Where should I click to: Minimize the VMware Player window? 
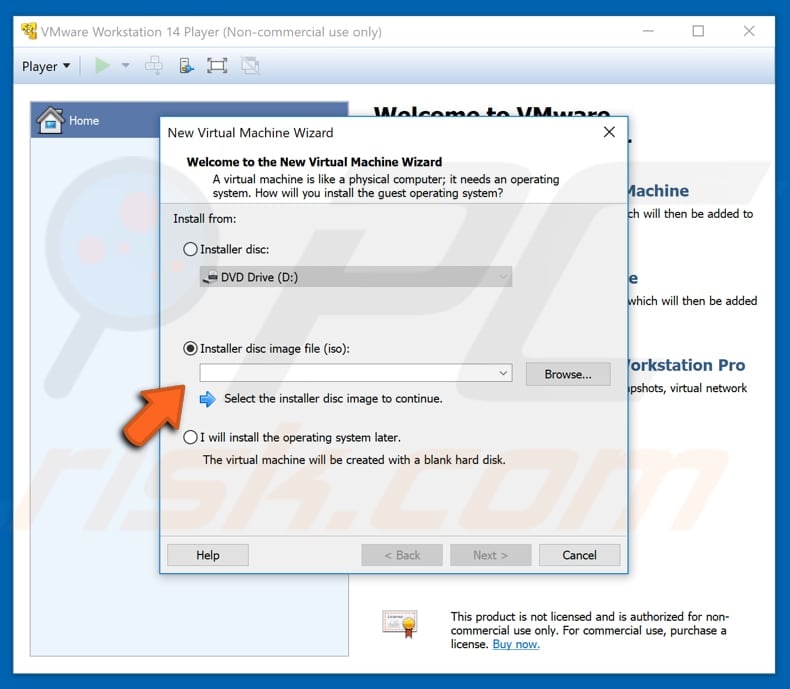[x=648, y=31]
